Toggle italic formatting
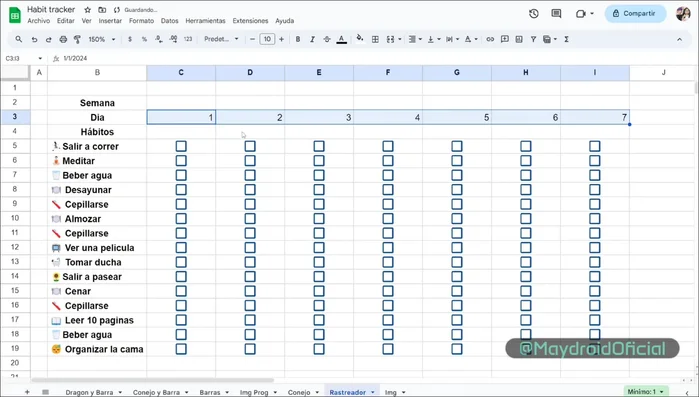Viewport: 699px width, 397px height. click(312, 39)
